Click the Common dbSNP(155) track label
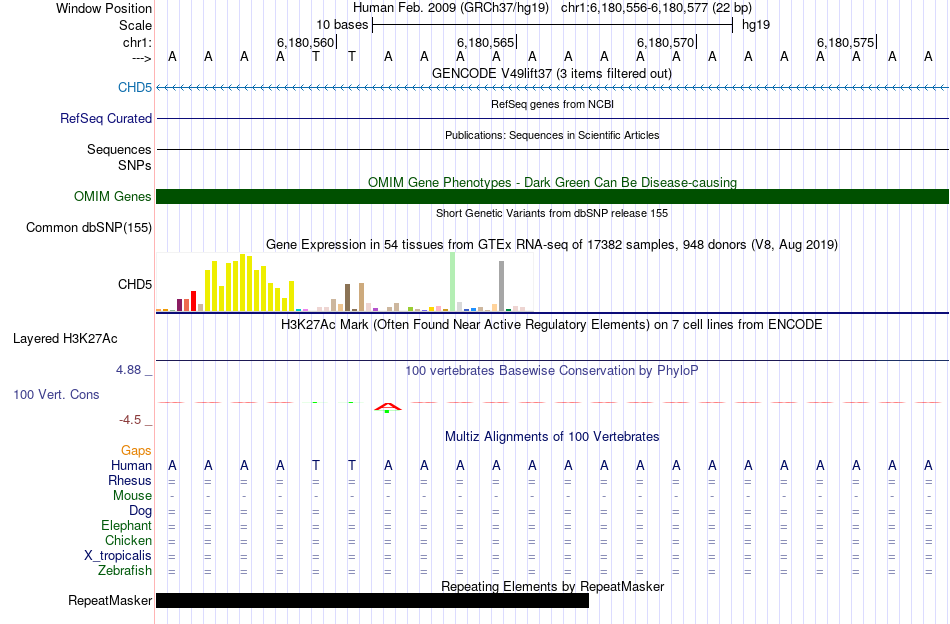Image resolution: width=950 pixels, height=624 pixels. point(88,227)
